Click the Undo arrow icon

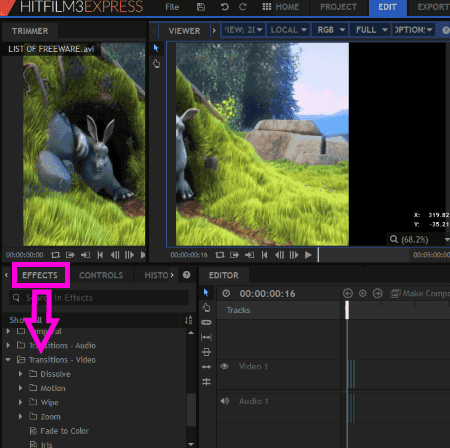225,7
